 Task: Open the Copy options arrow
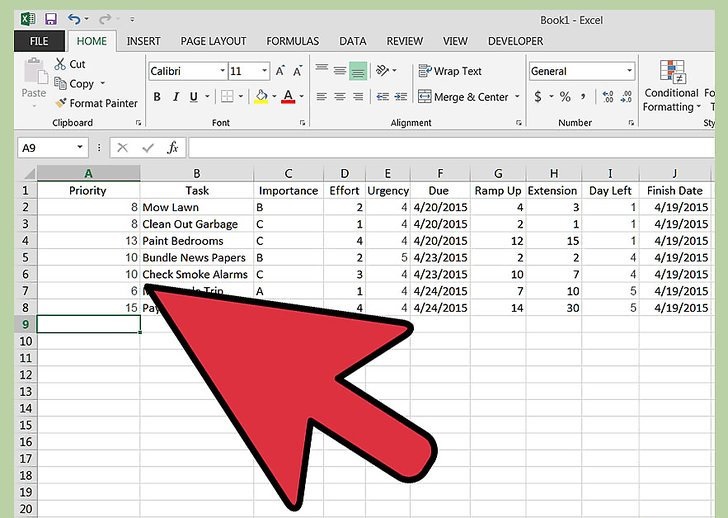[103, 84]
